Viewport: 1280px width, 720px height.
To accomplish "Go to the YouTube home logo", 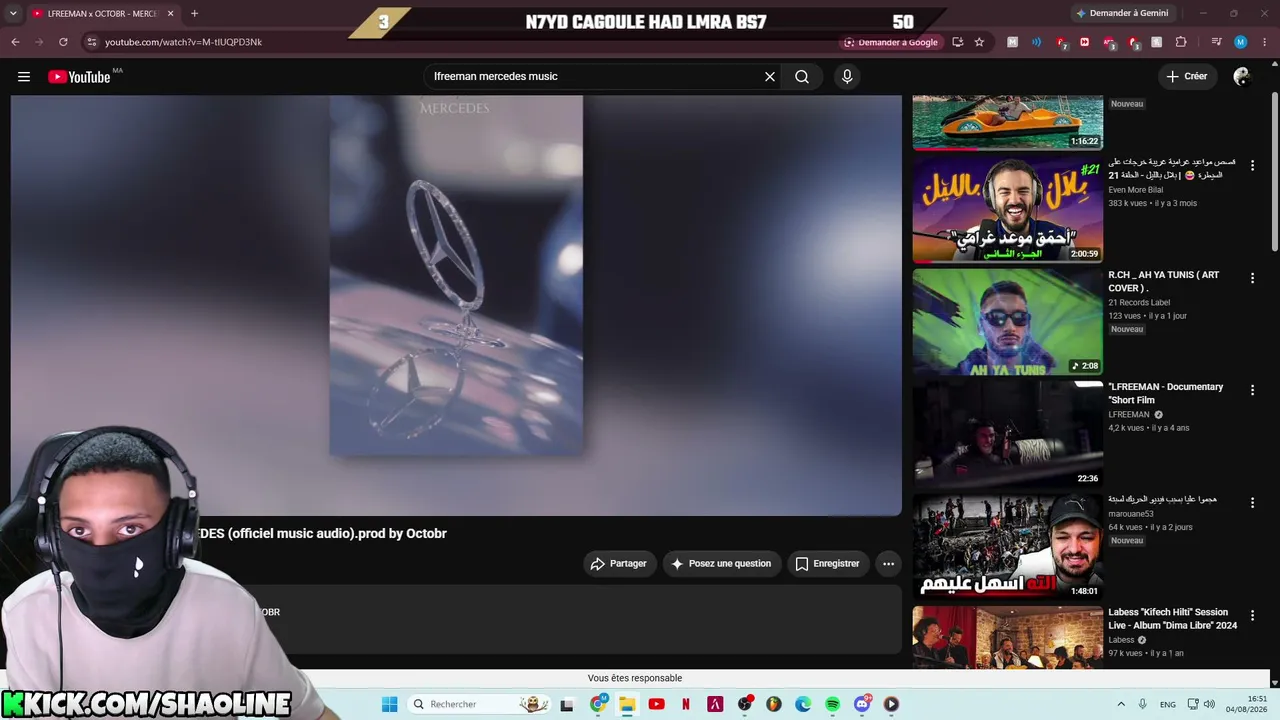I will (79, 77).
